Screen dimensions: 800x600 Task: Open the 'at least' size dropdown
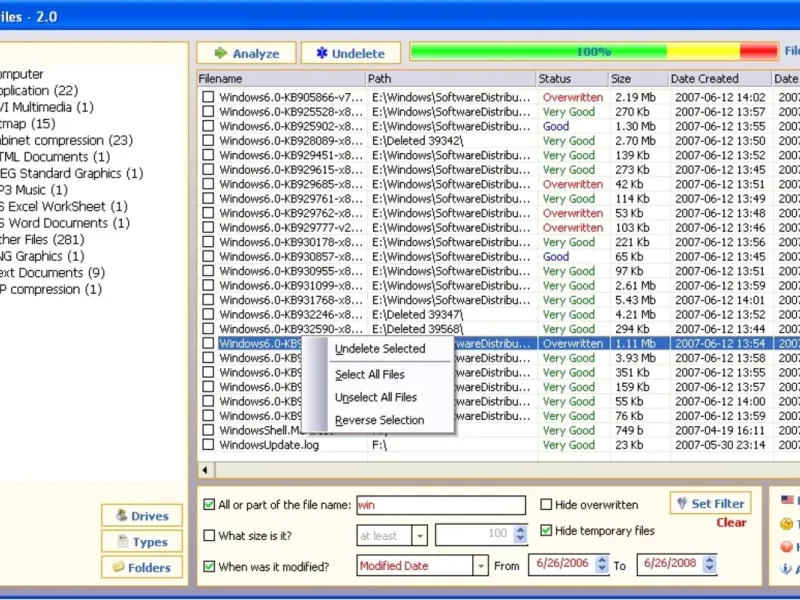point(419,536)
